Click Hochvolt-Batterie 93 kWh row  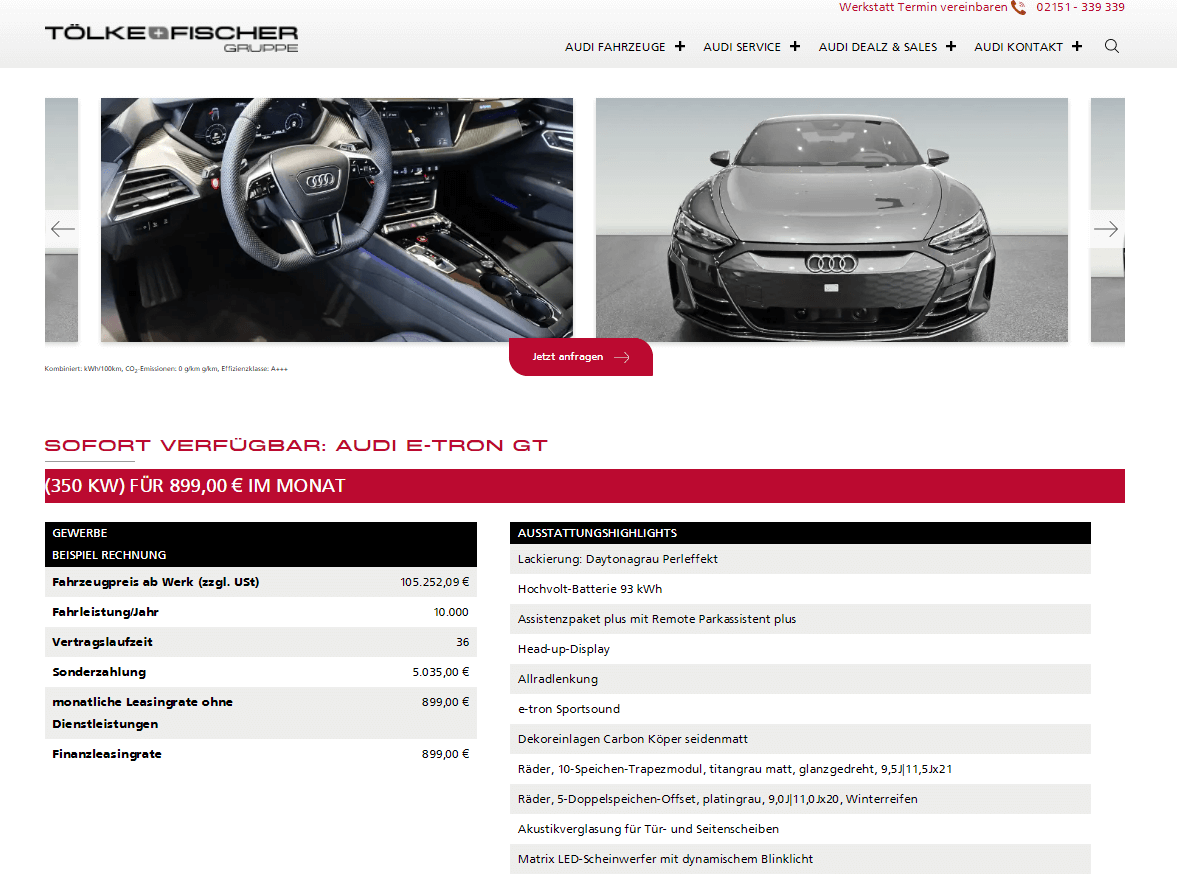800,589
